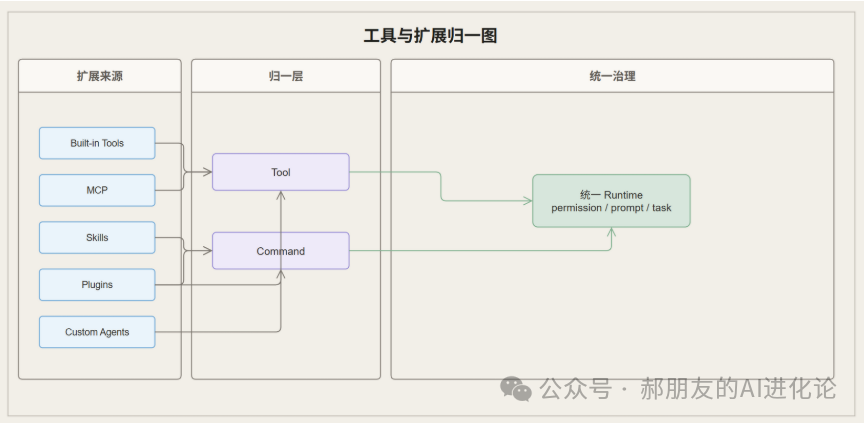
Task: Click the diagram title 工具与扩展归一图
Action: point(431,36)
